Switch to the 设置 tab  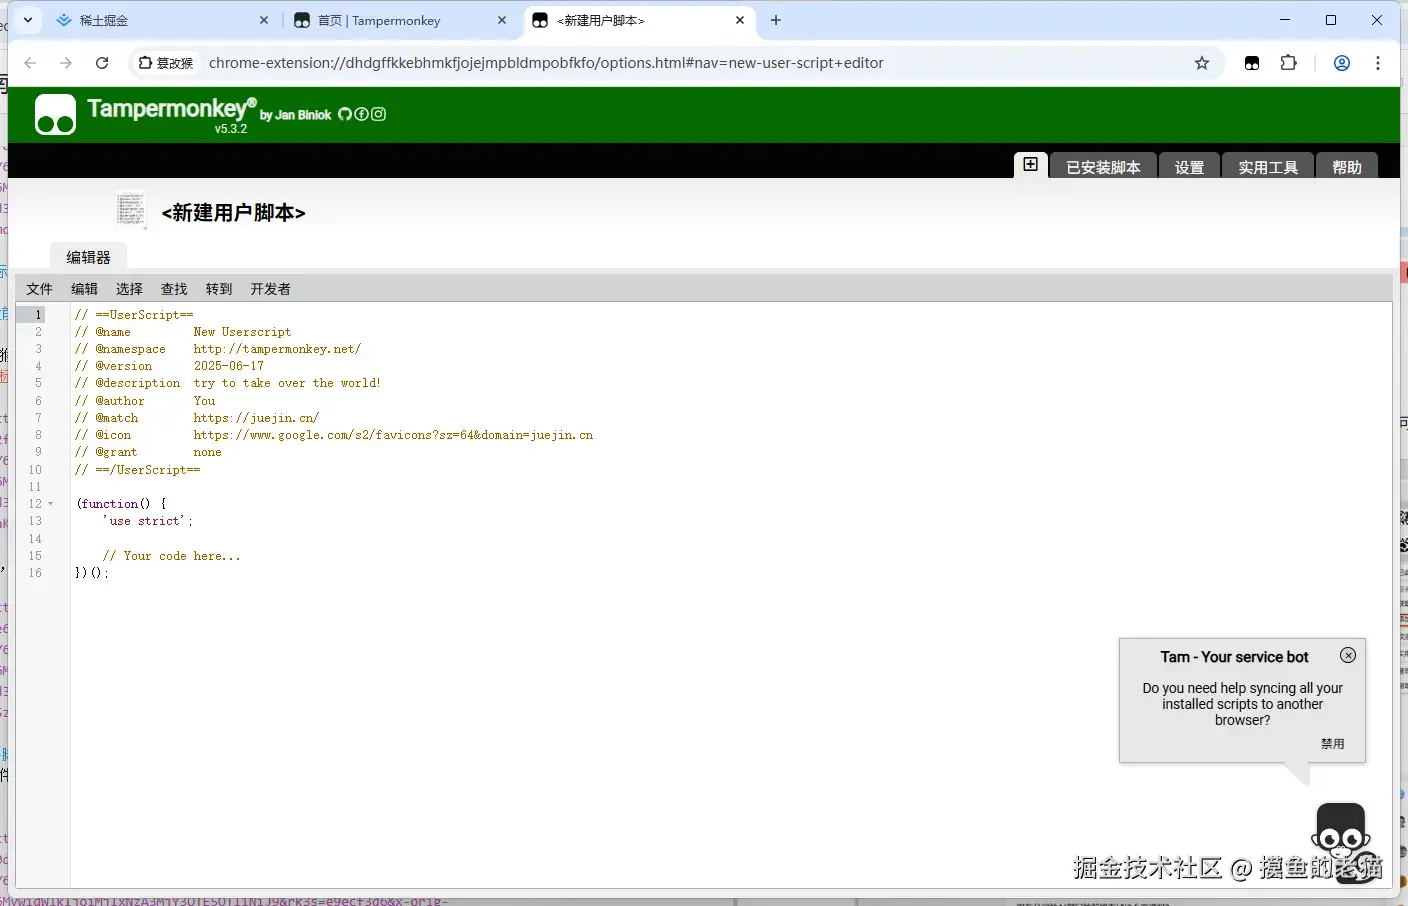[x=1189, y=167]
